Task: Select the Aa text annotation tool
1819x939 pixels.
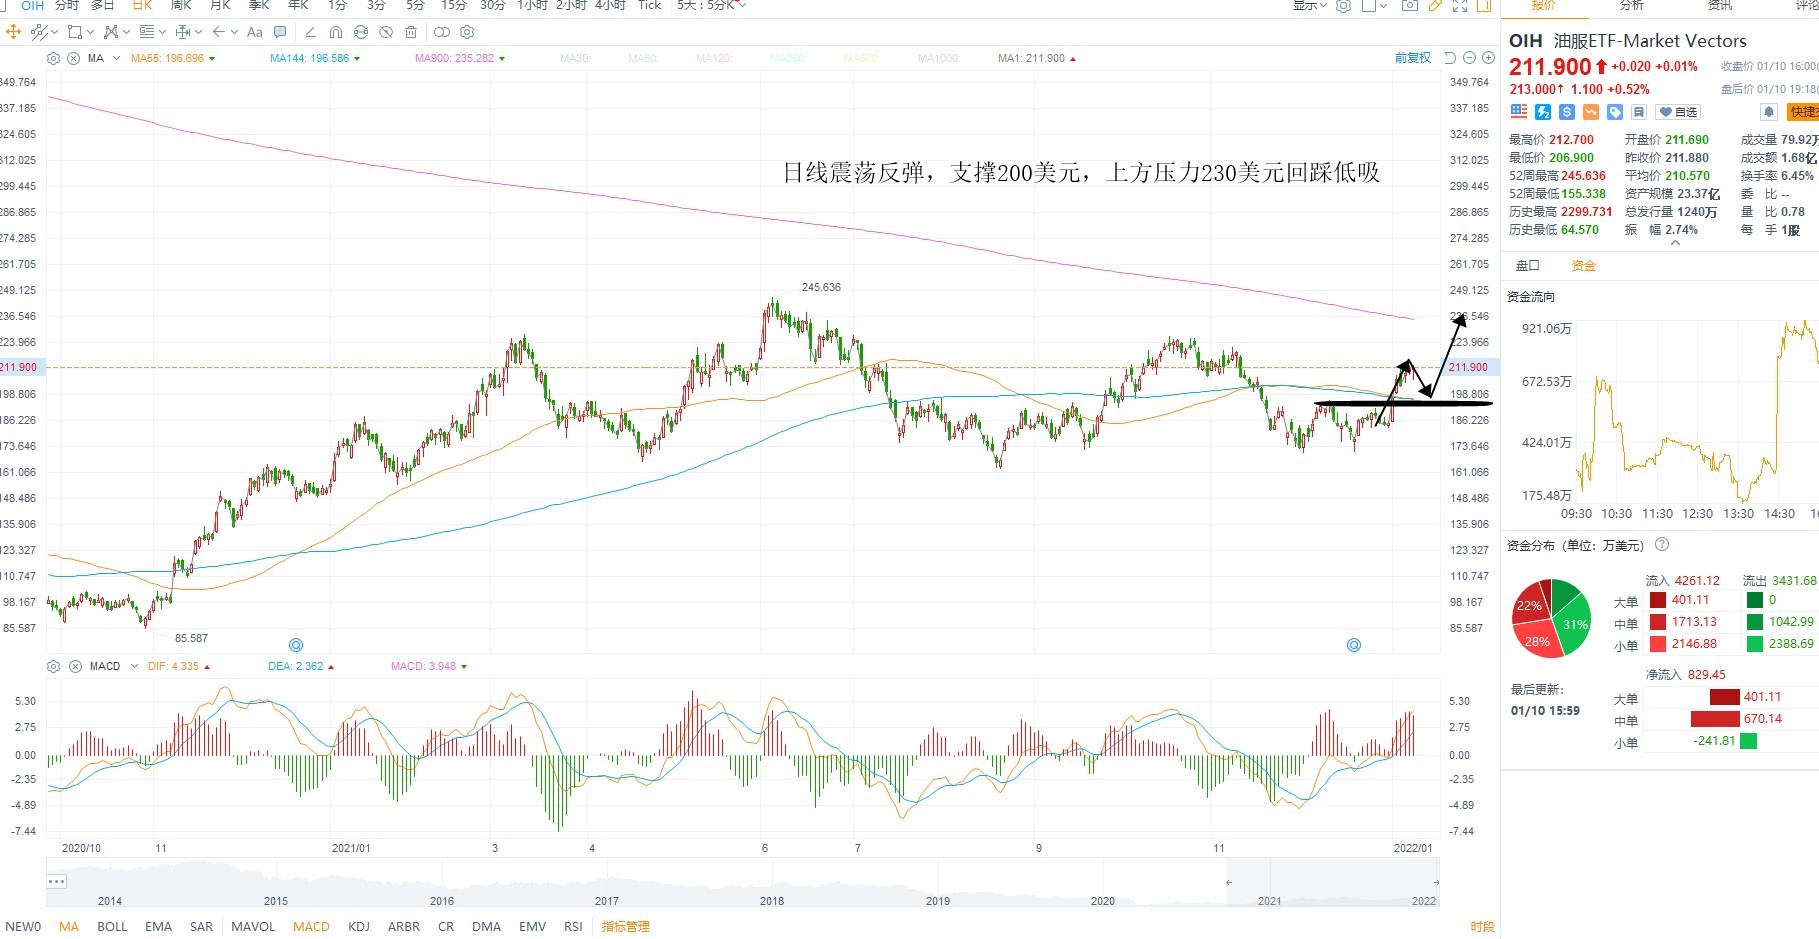Action: point(255,32)
